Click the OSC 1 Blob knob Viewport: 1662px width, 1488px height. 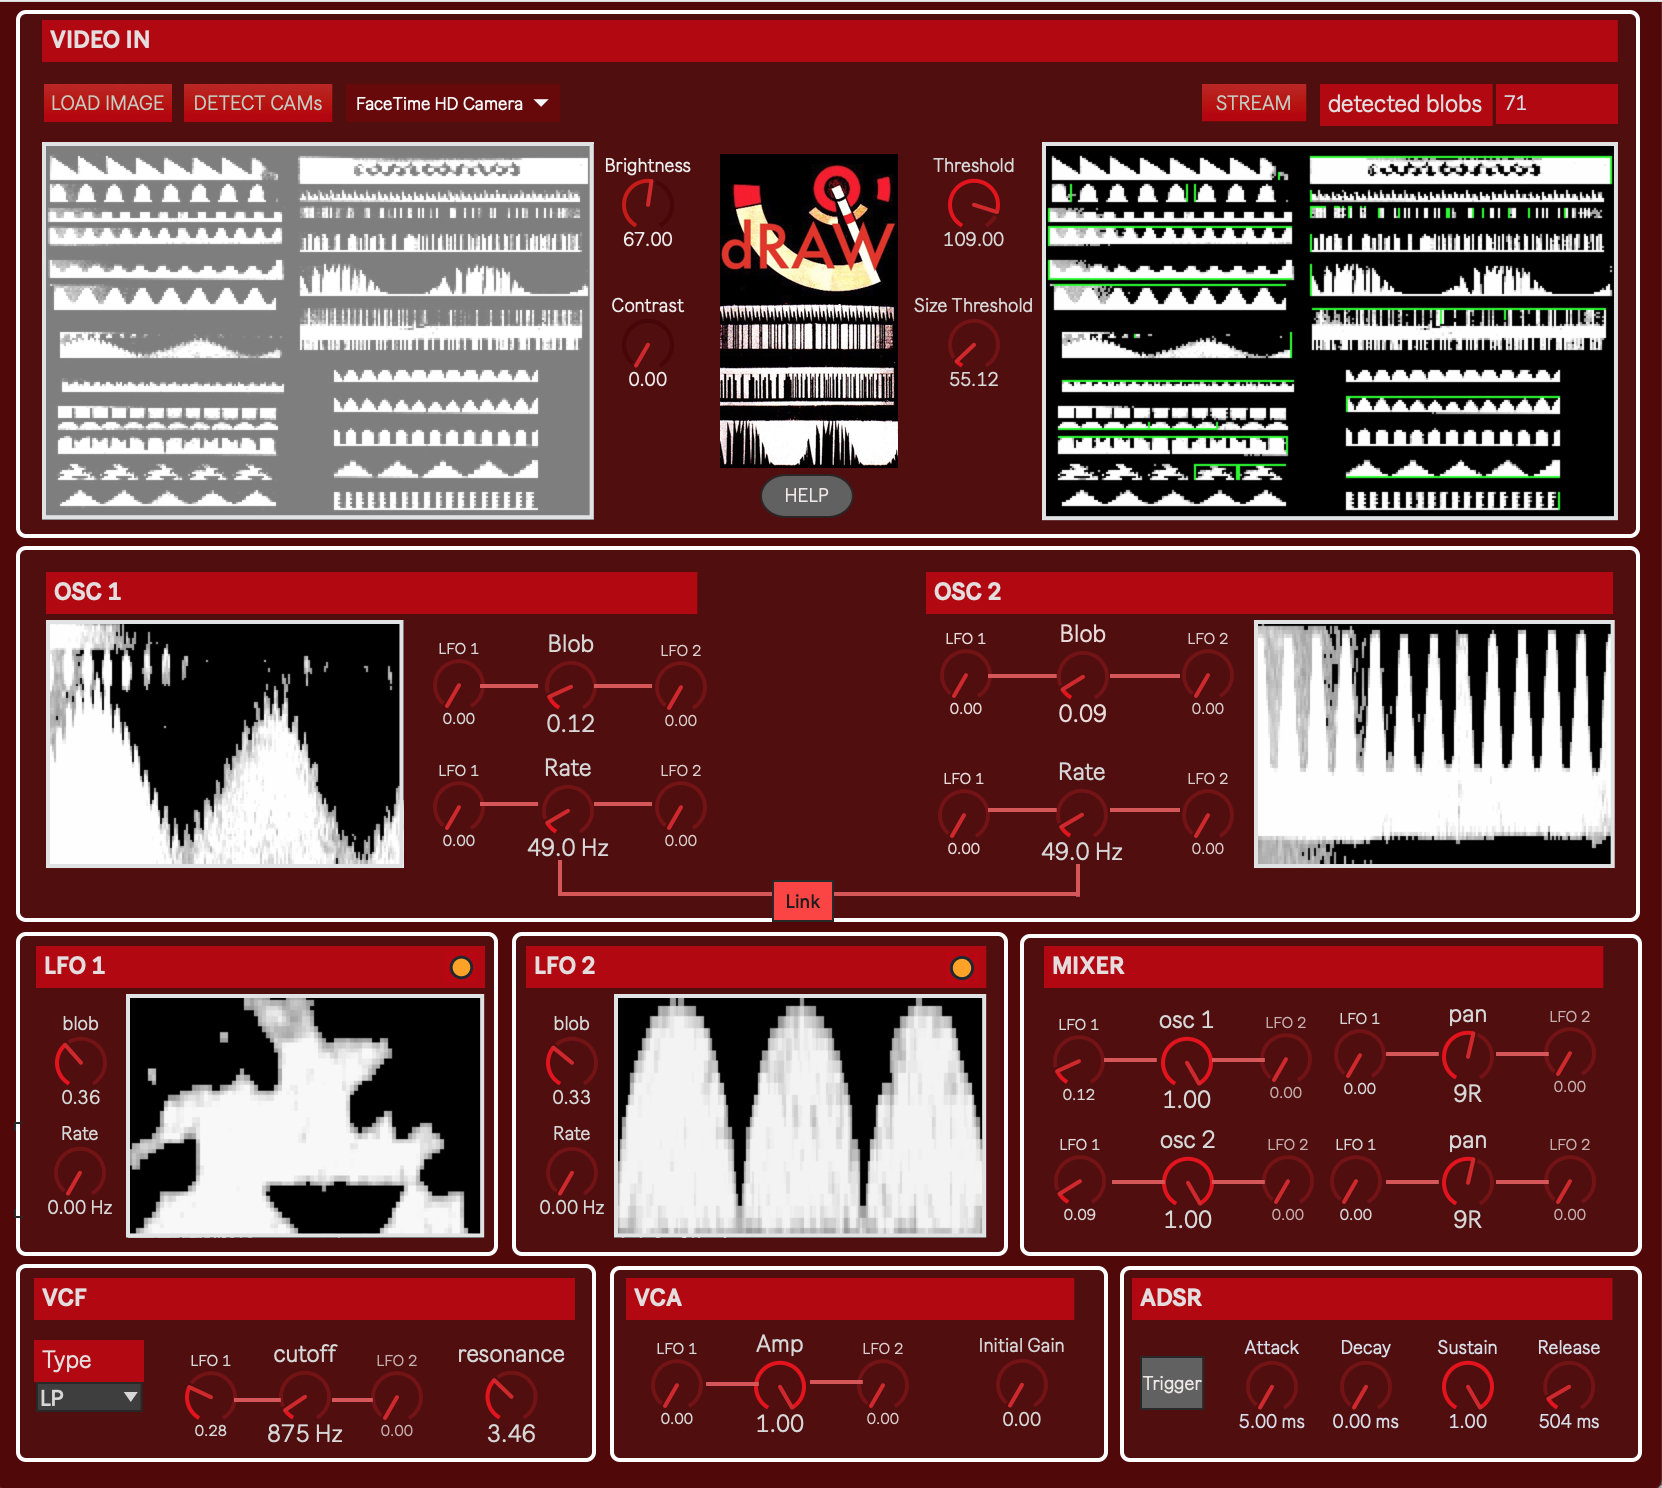(x=570, y=687)
